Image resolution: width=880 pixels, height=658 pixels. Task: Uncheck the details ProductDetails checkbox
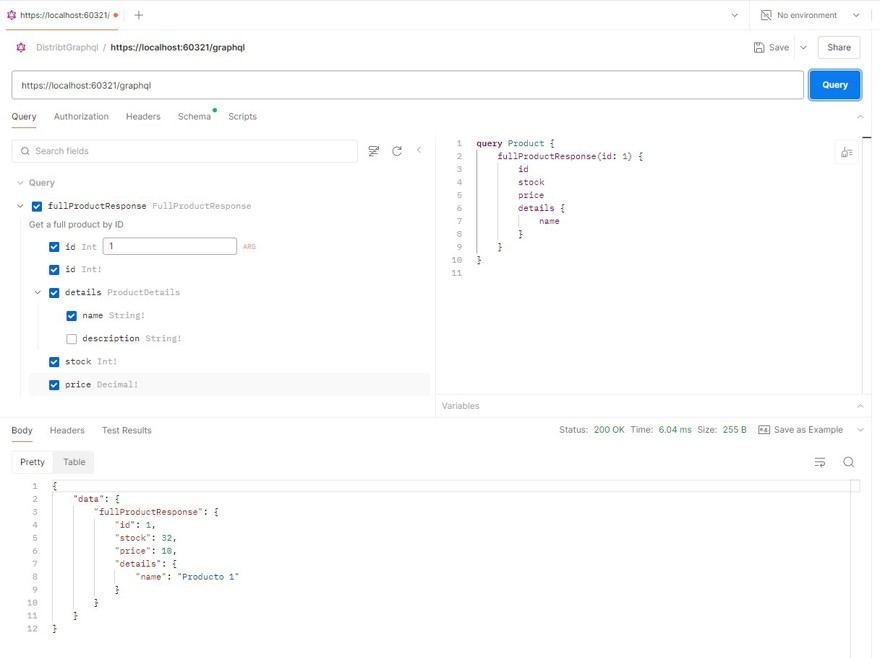coord(54,293)
